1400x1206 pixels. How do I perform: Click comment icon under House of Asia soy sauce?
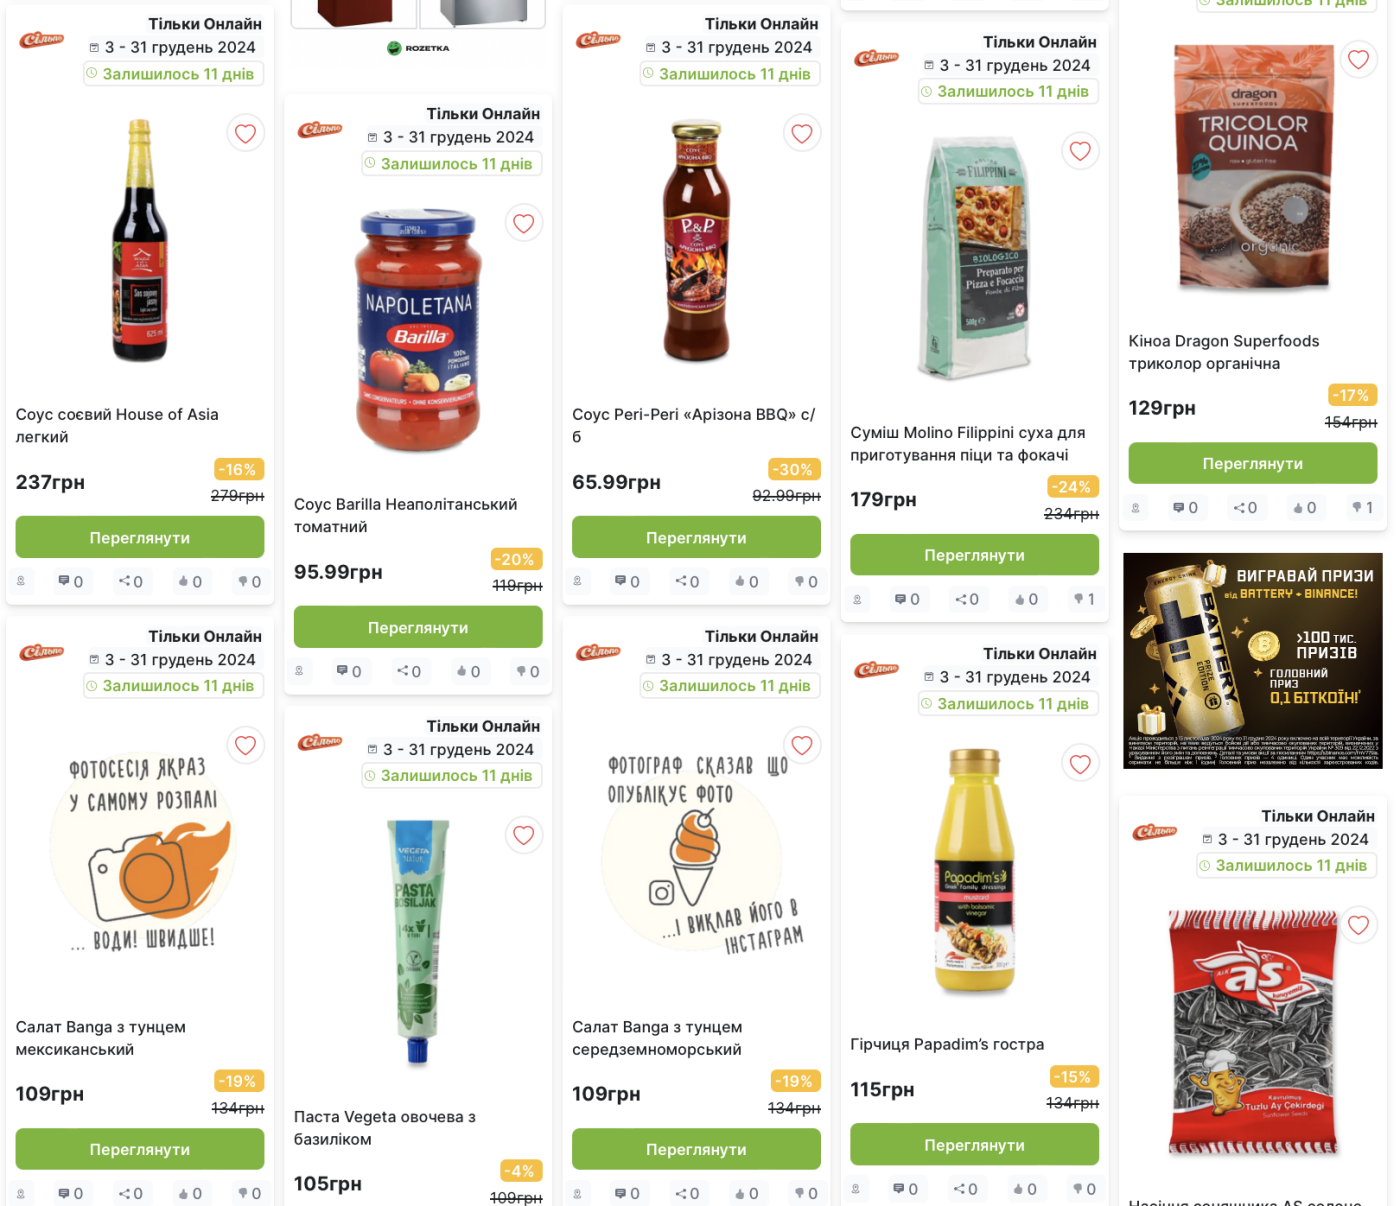pyautogui.click(x=71, y=581)
